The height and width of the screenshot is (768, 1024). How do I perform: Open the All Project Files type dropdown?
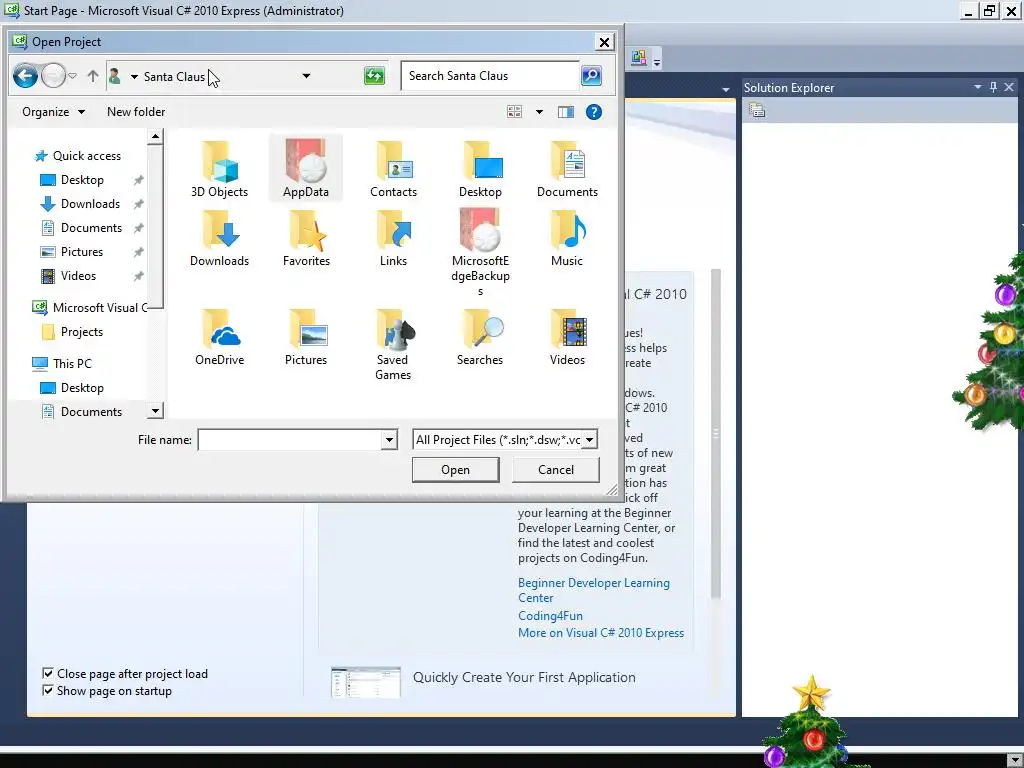click(589, 440)
